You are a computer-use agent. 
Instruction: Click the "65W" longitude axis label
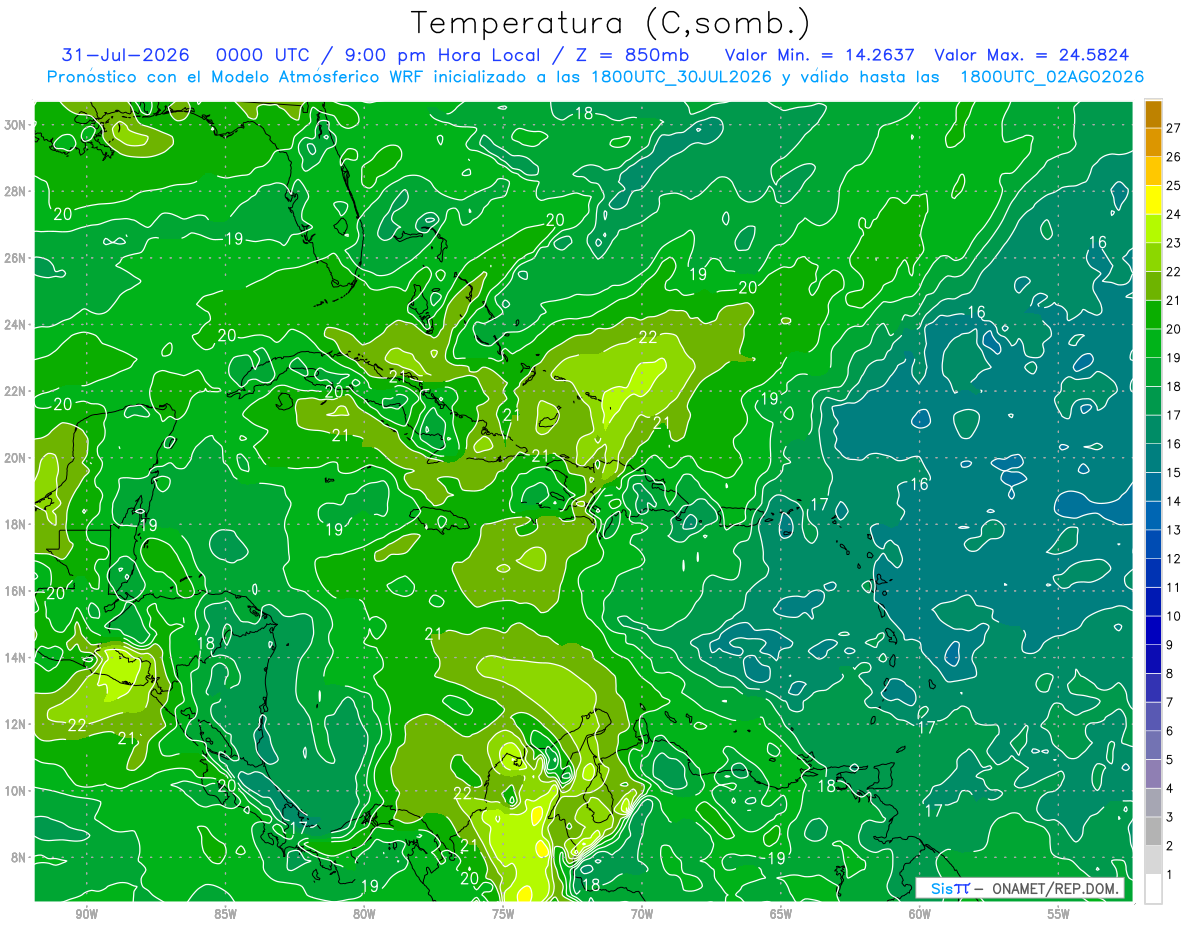(781, 914)
